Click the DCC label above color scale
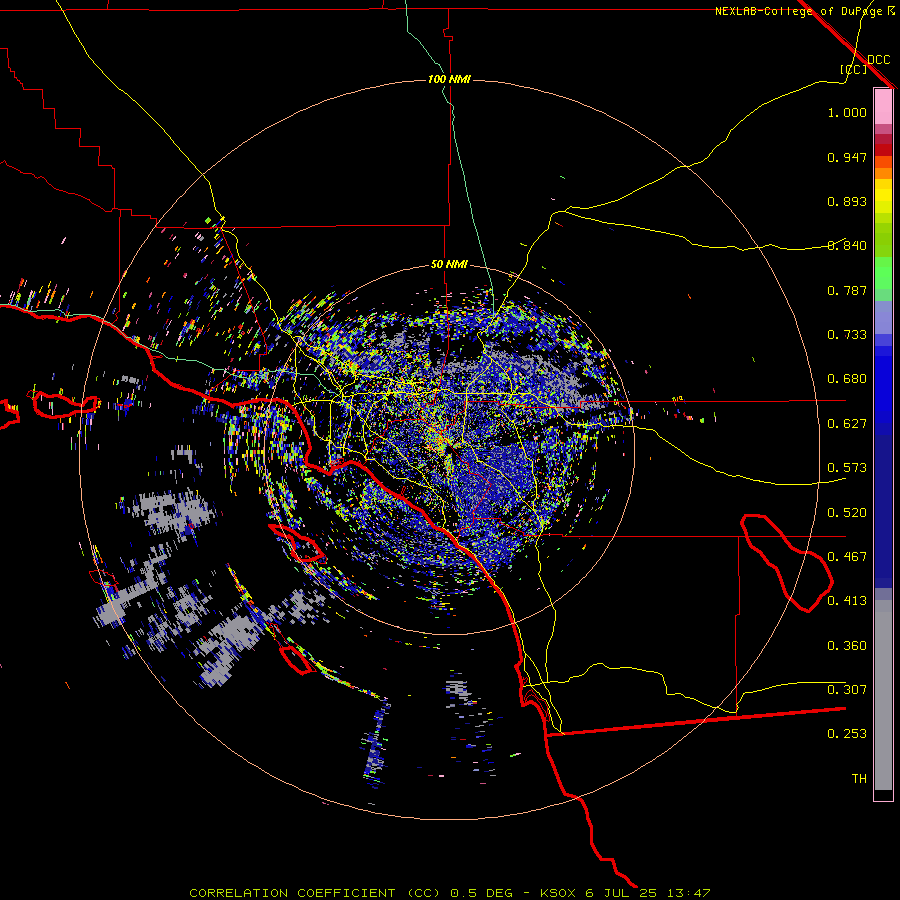 click(x=879, y=60)
